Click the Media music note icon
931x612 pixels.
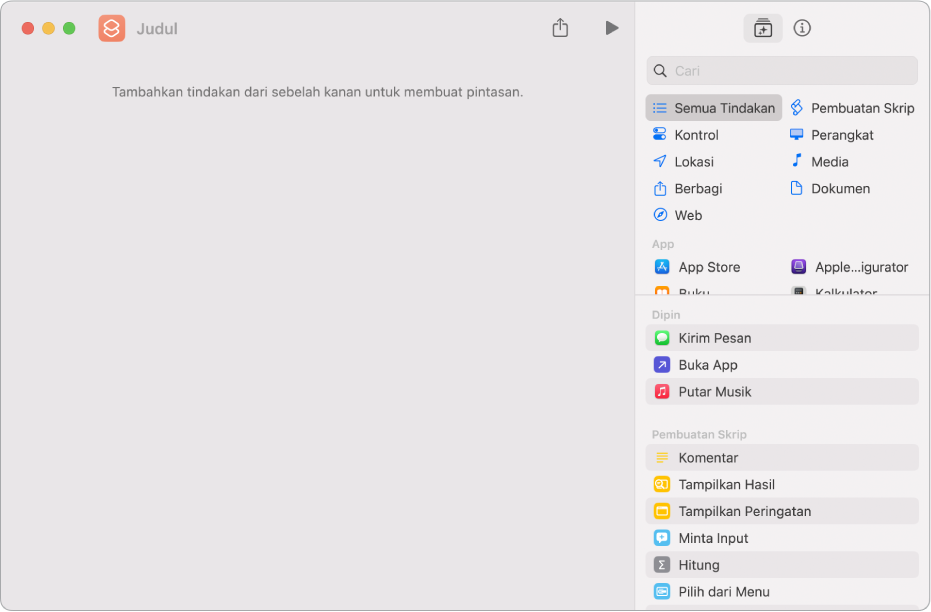click(x=797, y=160)
